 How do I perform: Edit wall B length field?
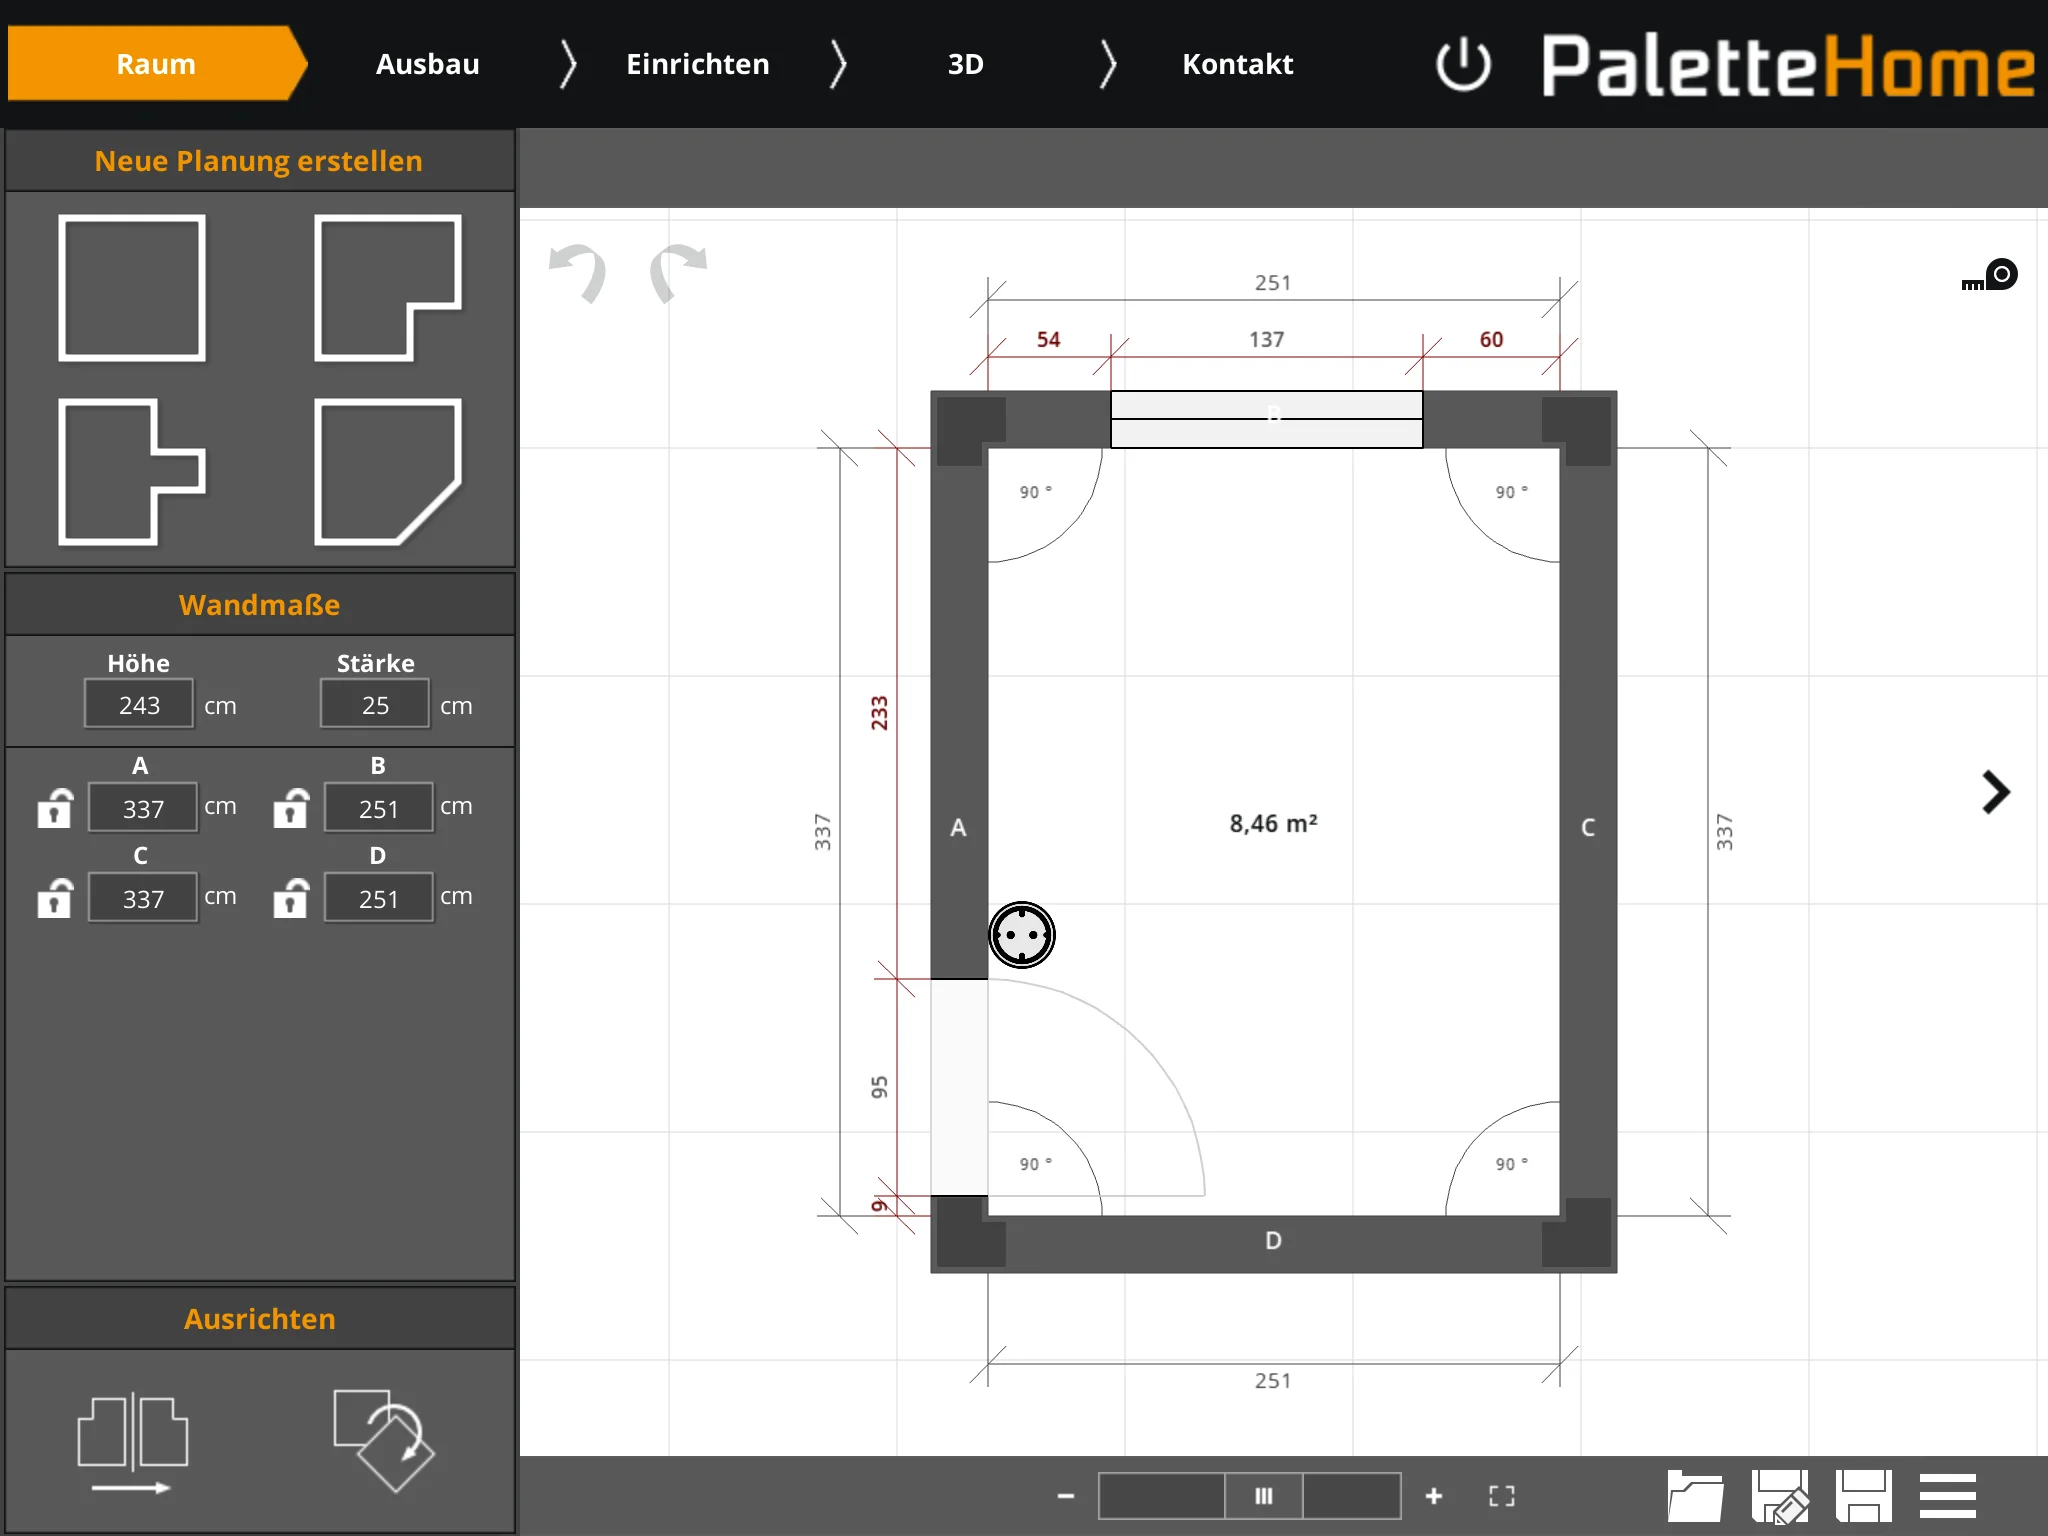[x=379, y=808]
